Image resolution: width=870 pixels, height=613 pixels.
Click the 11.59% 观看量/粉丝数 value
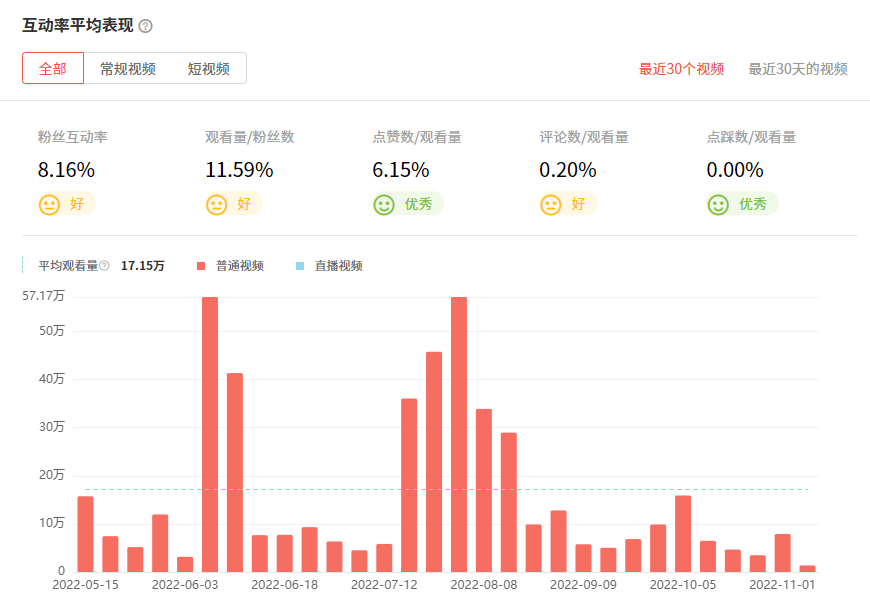239,170
